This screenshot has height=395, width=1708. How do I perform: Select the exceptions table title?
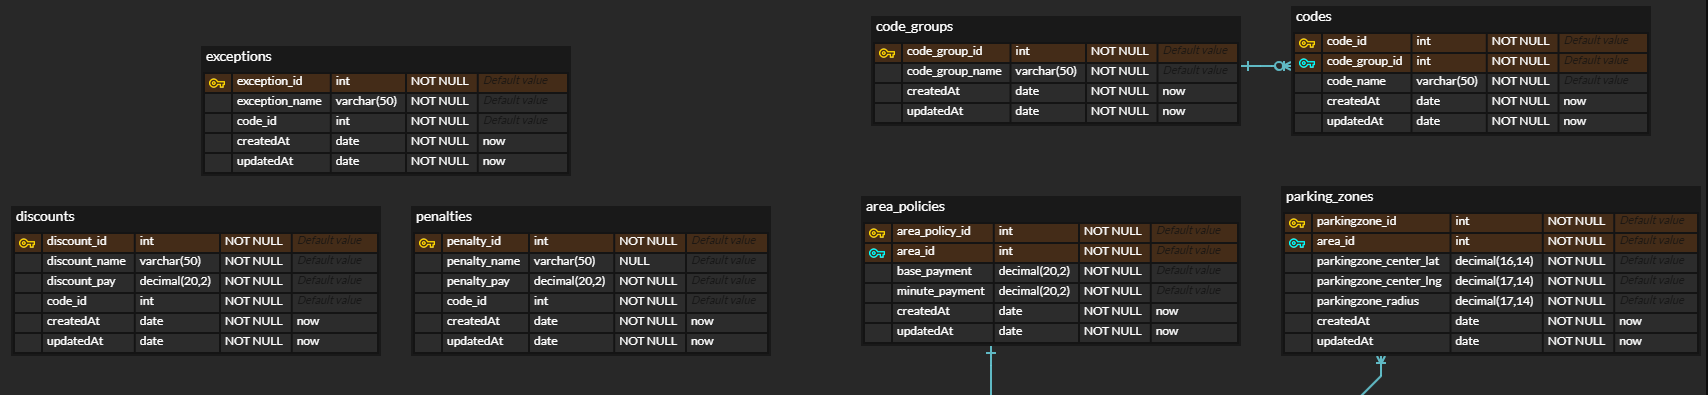[x=239, y=57]
